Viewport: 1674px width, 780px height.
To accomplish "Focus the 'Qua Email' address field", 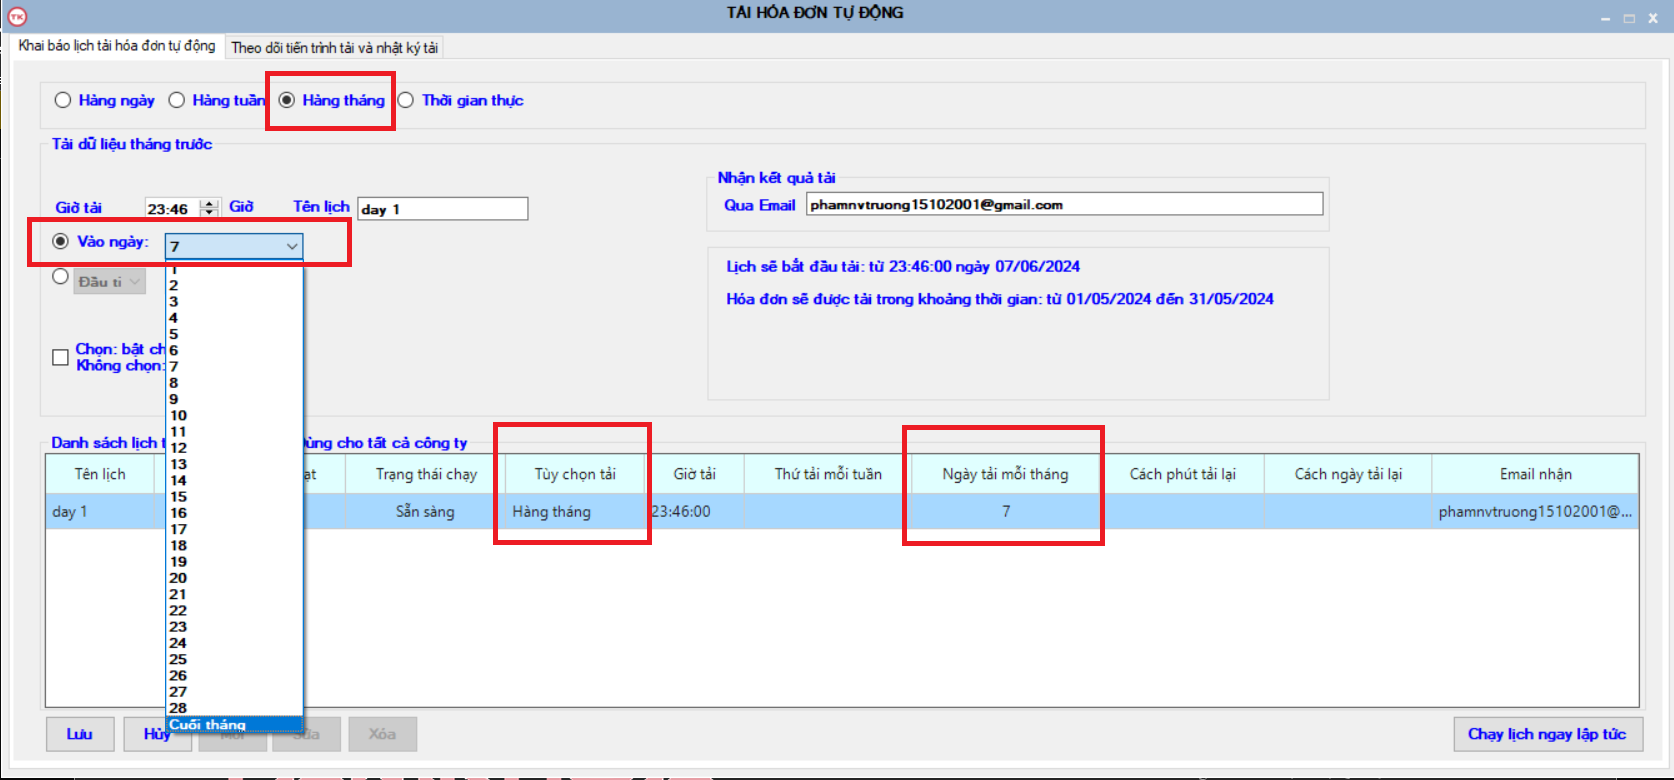I will [1064, 205].
